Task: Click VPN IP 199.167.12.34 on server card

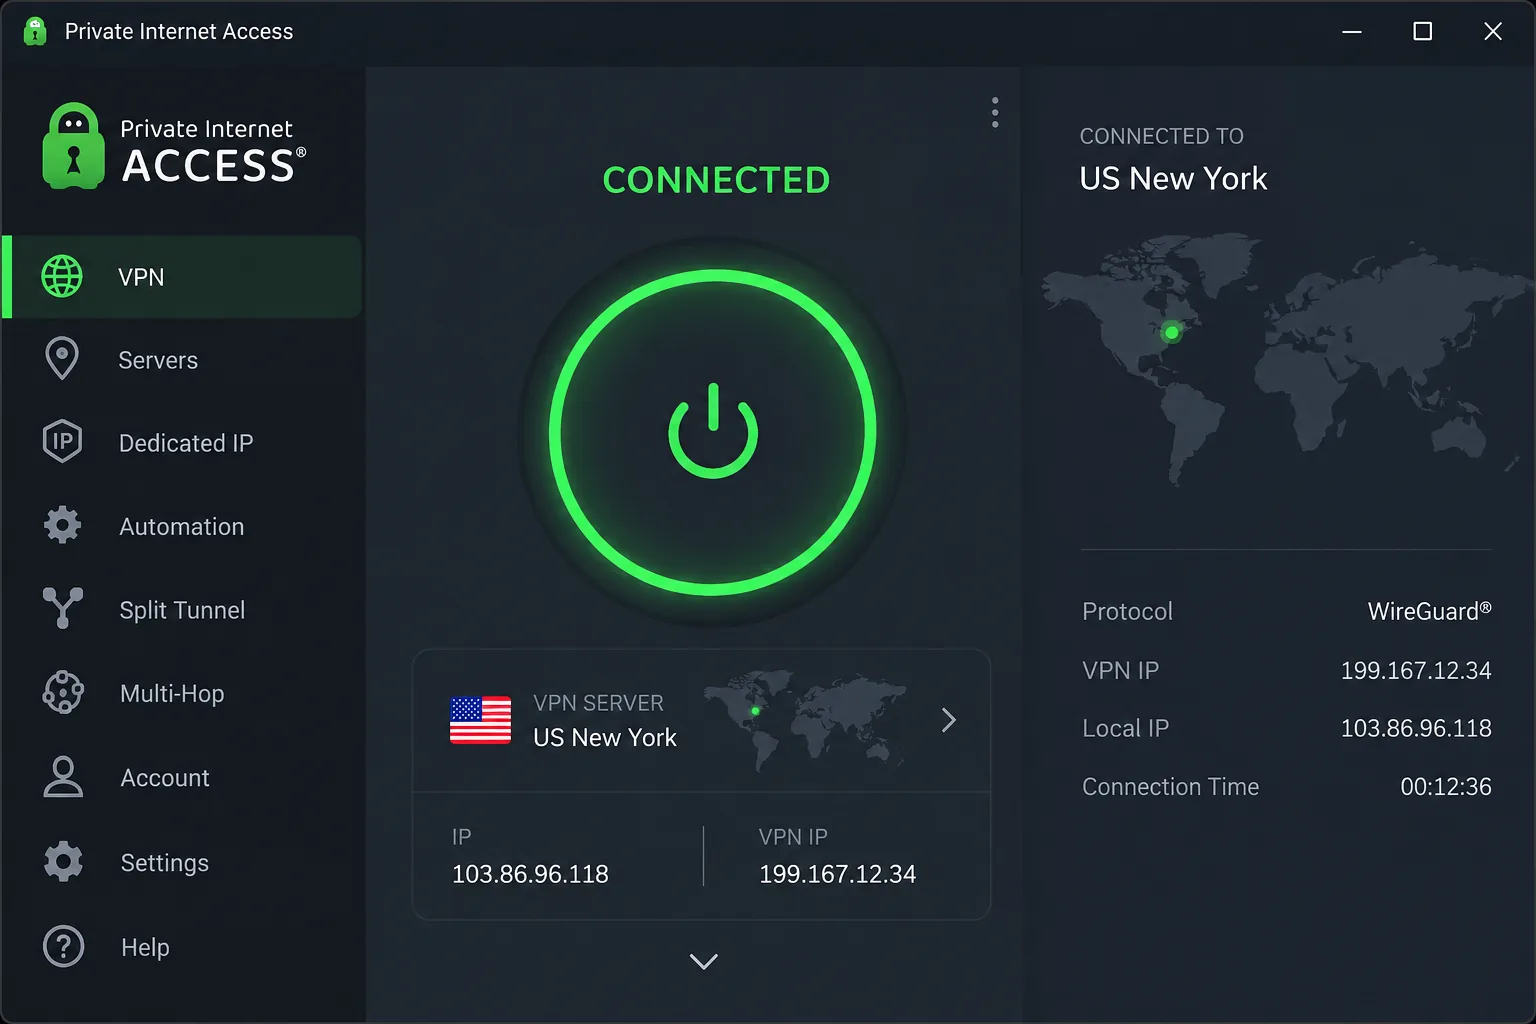Action: 837,874
